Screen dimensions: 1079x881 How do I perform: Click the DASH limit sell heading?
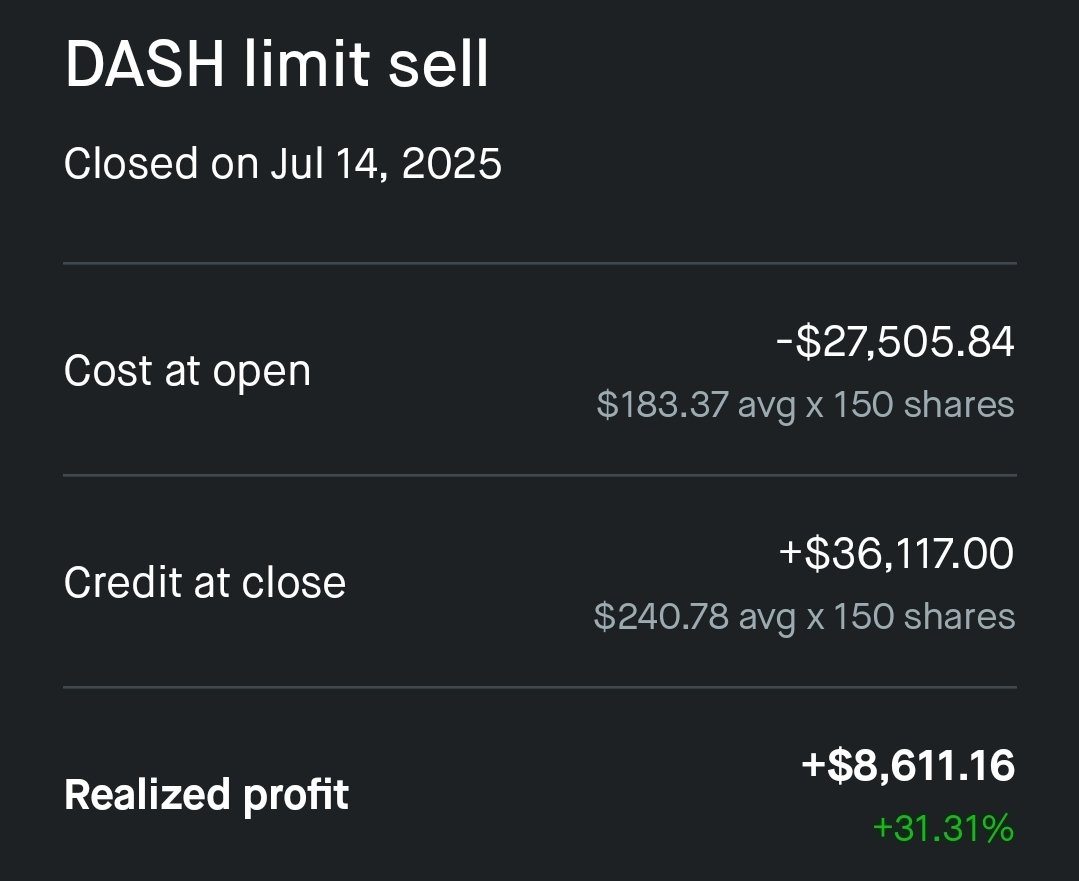(277, 63)
